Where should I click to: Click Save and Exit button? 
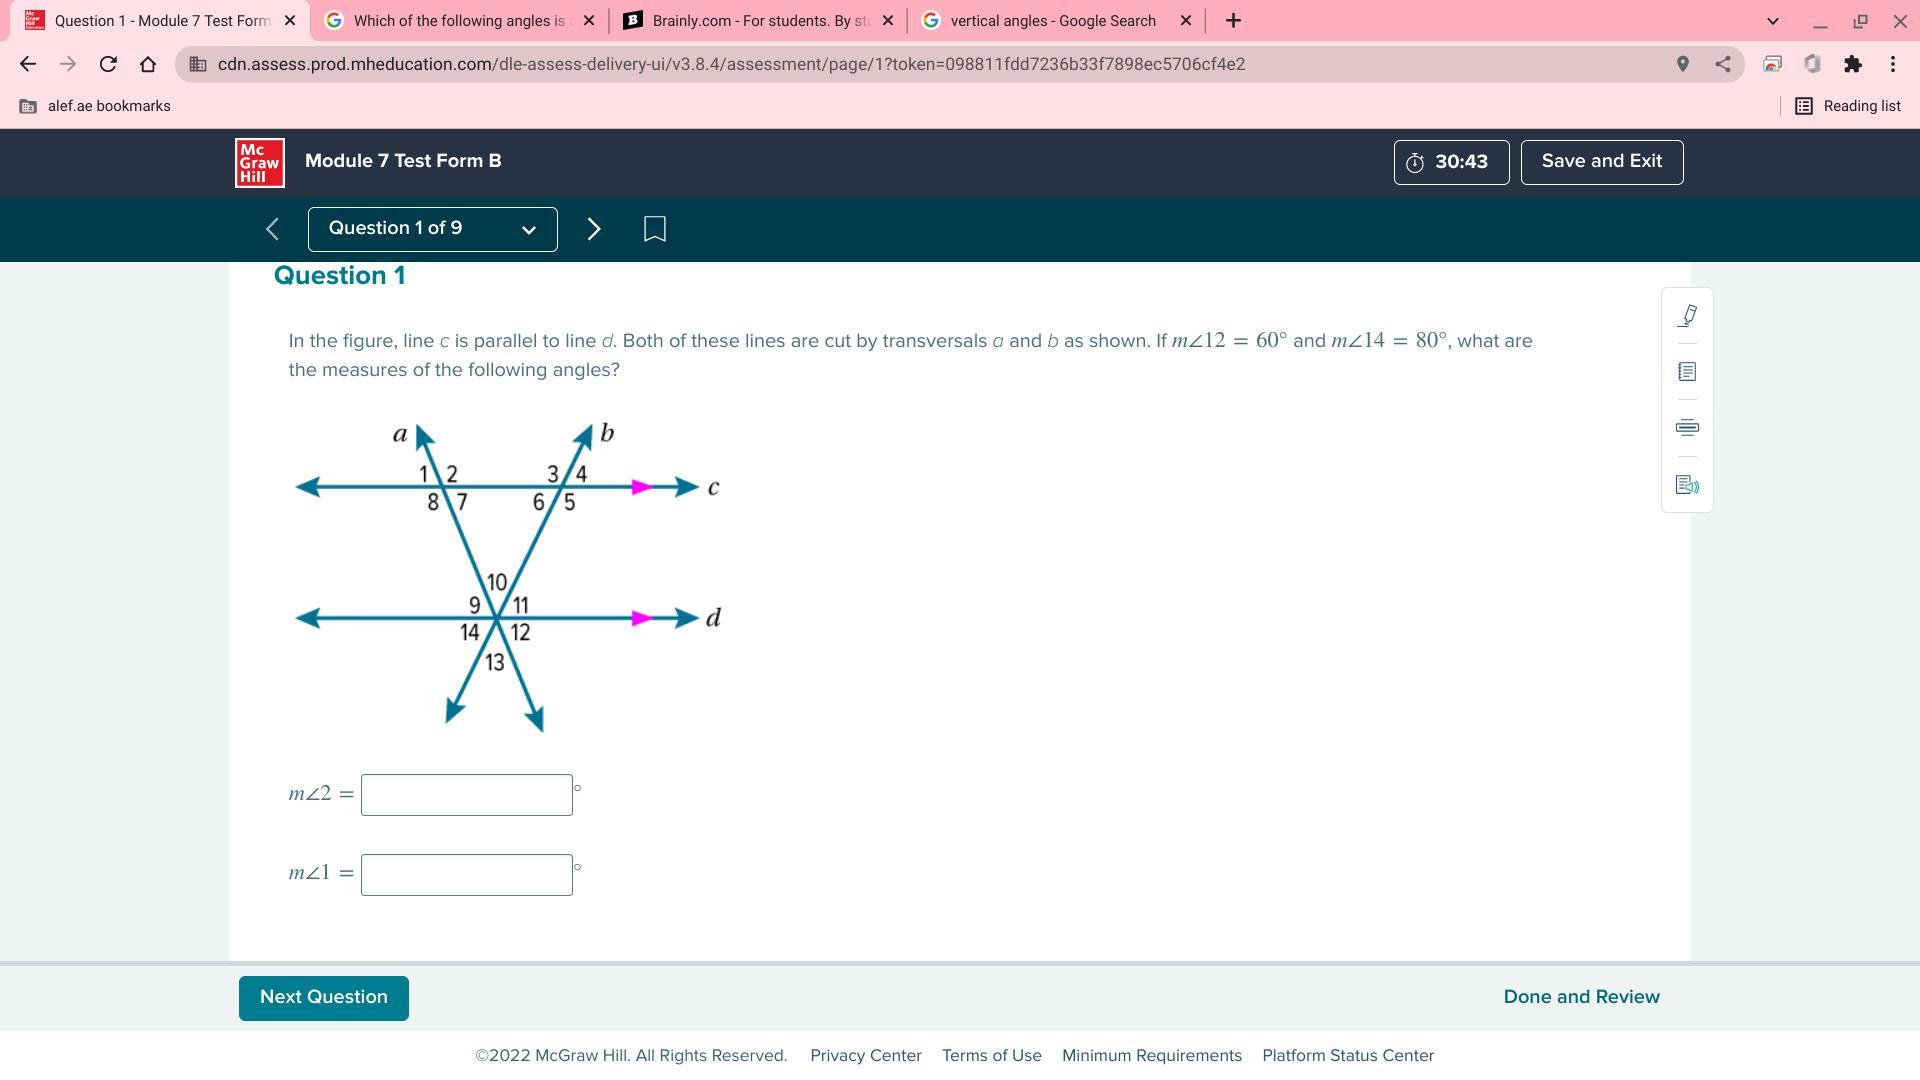[x=1601, y=162]
